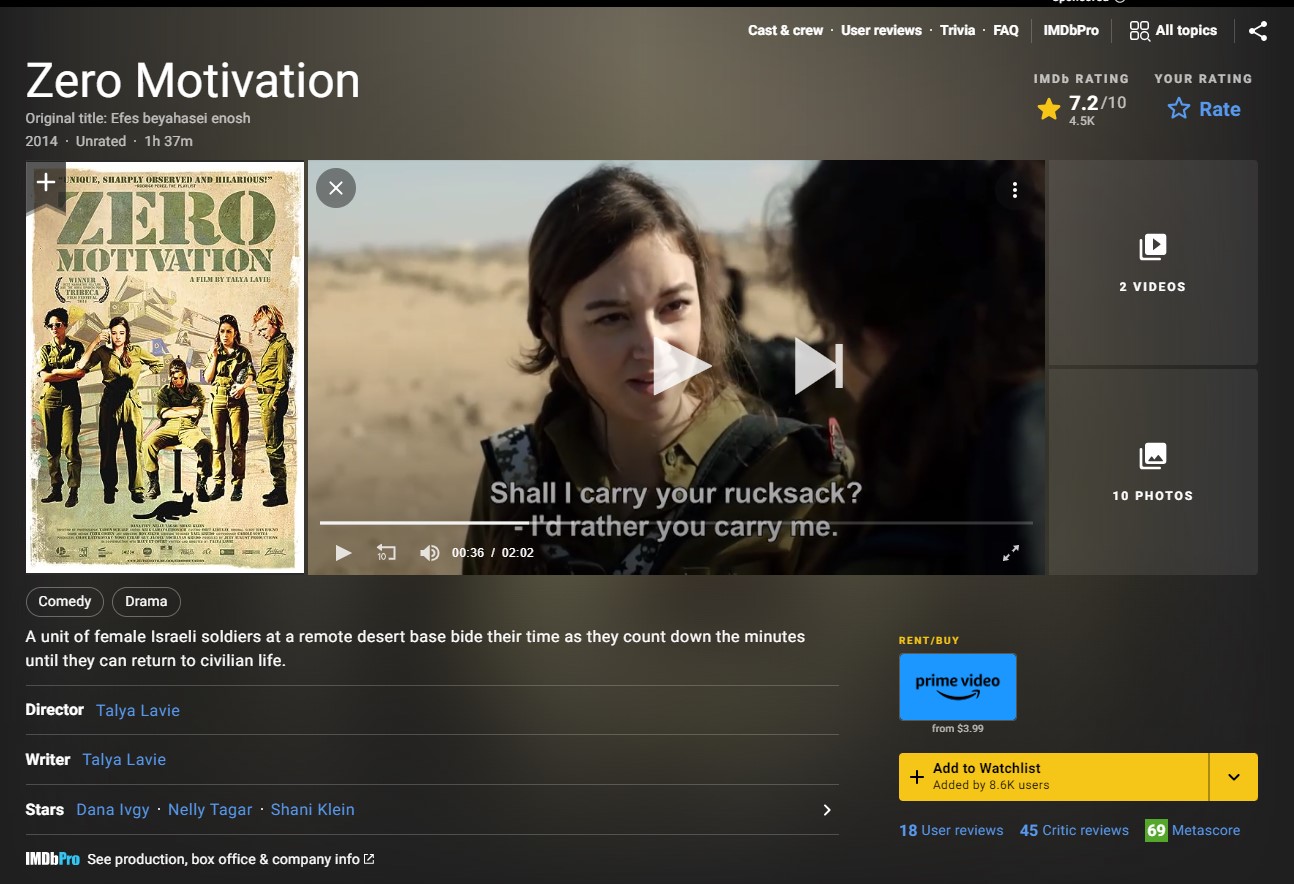The height and width of the screenshot is (884, 1294).
Task: Close the trailer with the X button
Action: pyautogui.click(x=335, y=188)
